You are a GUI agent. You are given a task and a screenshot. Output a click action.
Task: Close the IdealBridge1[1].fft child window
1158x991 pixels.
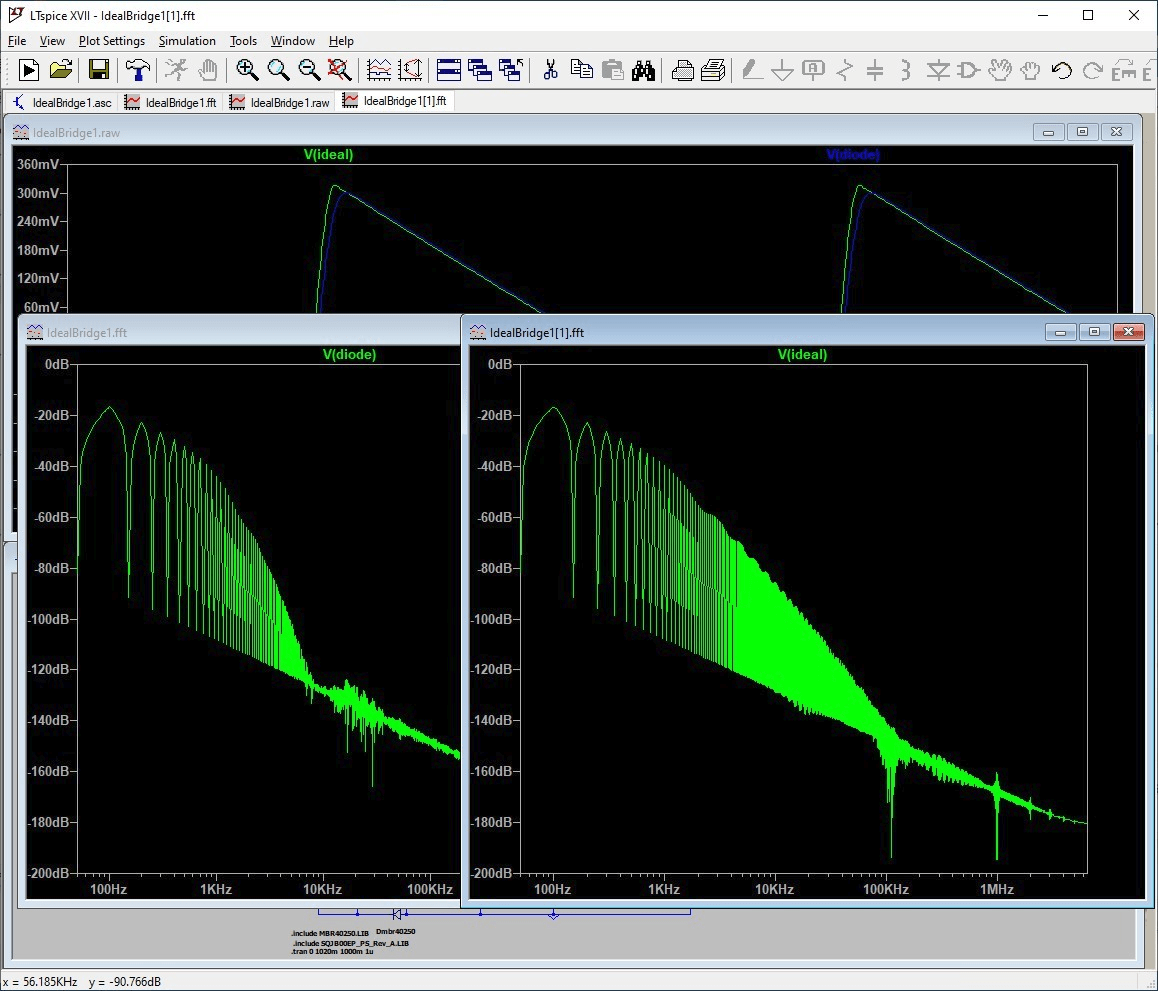[1128, 332]
